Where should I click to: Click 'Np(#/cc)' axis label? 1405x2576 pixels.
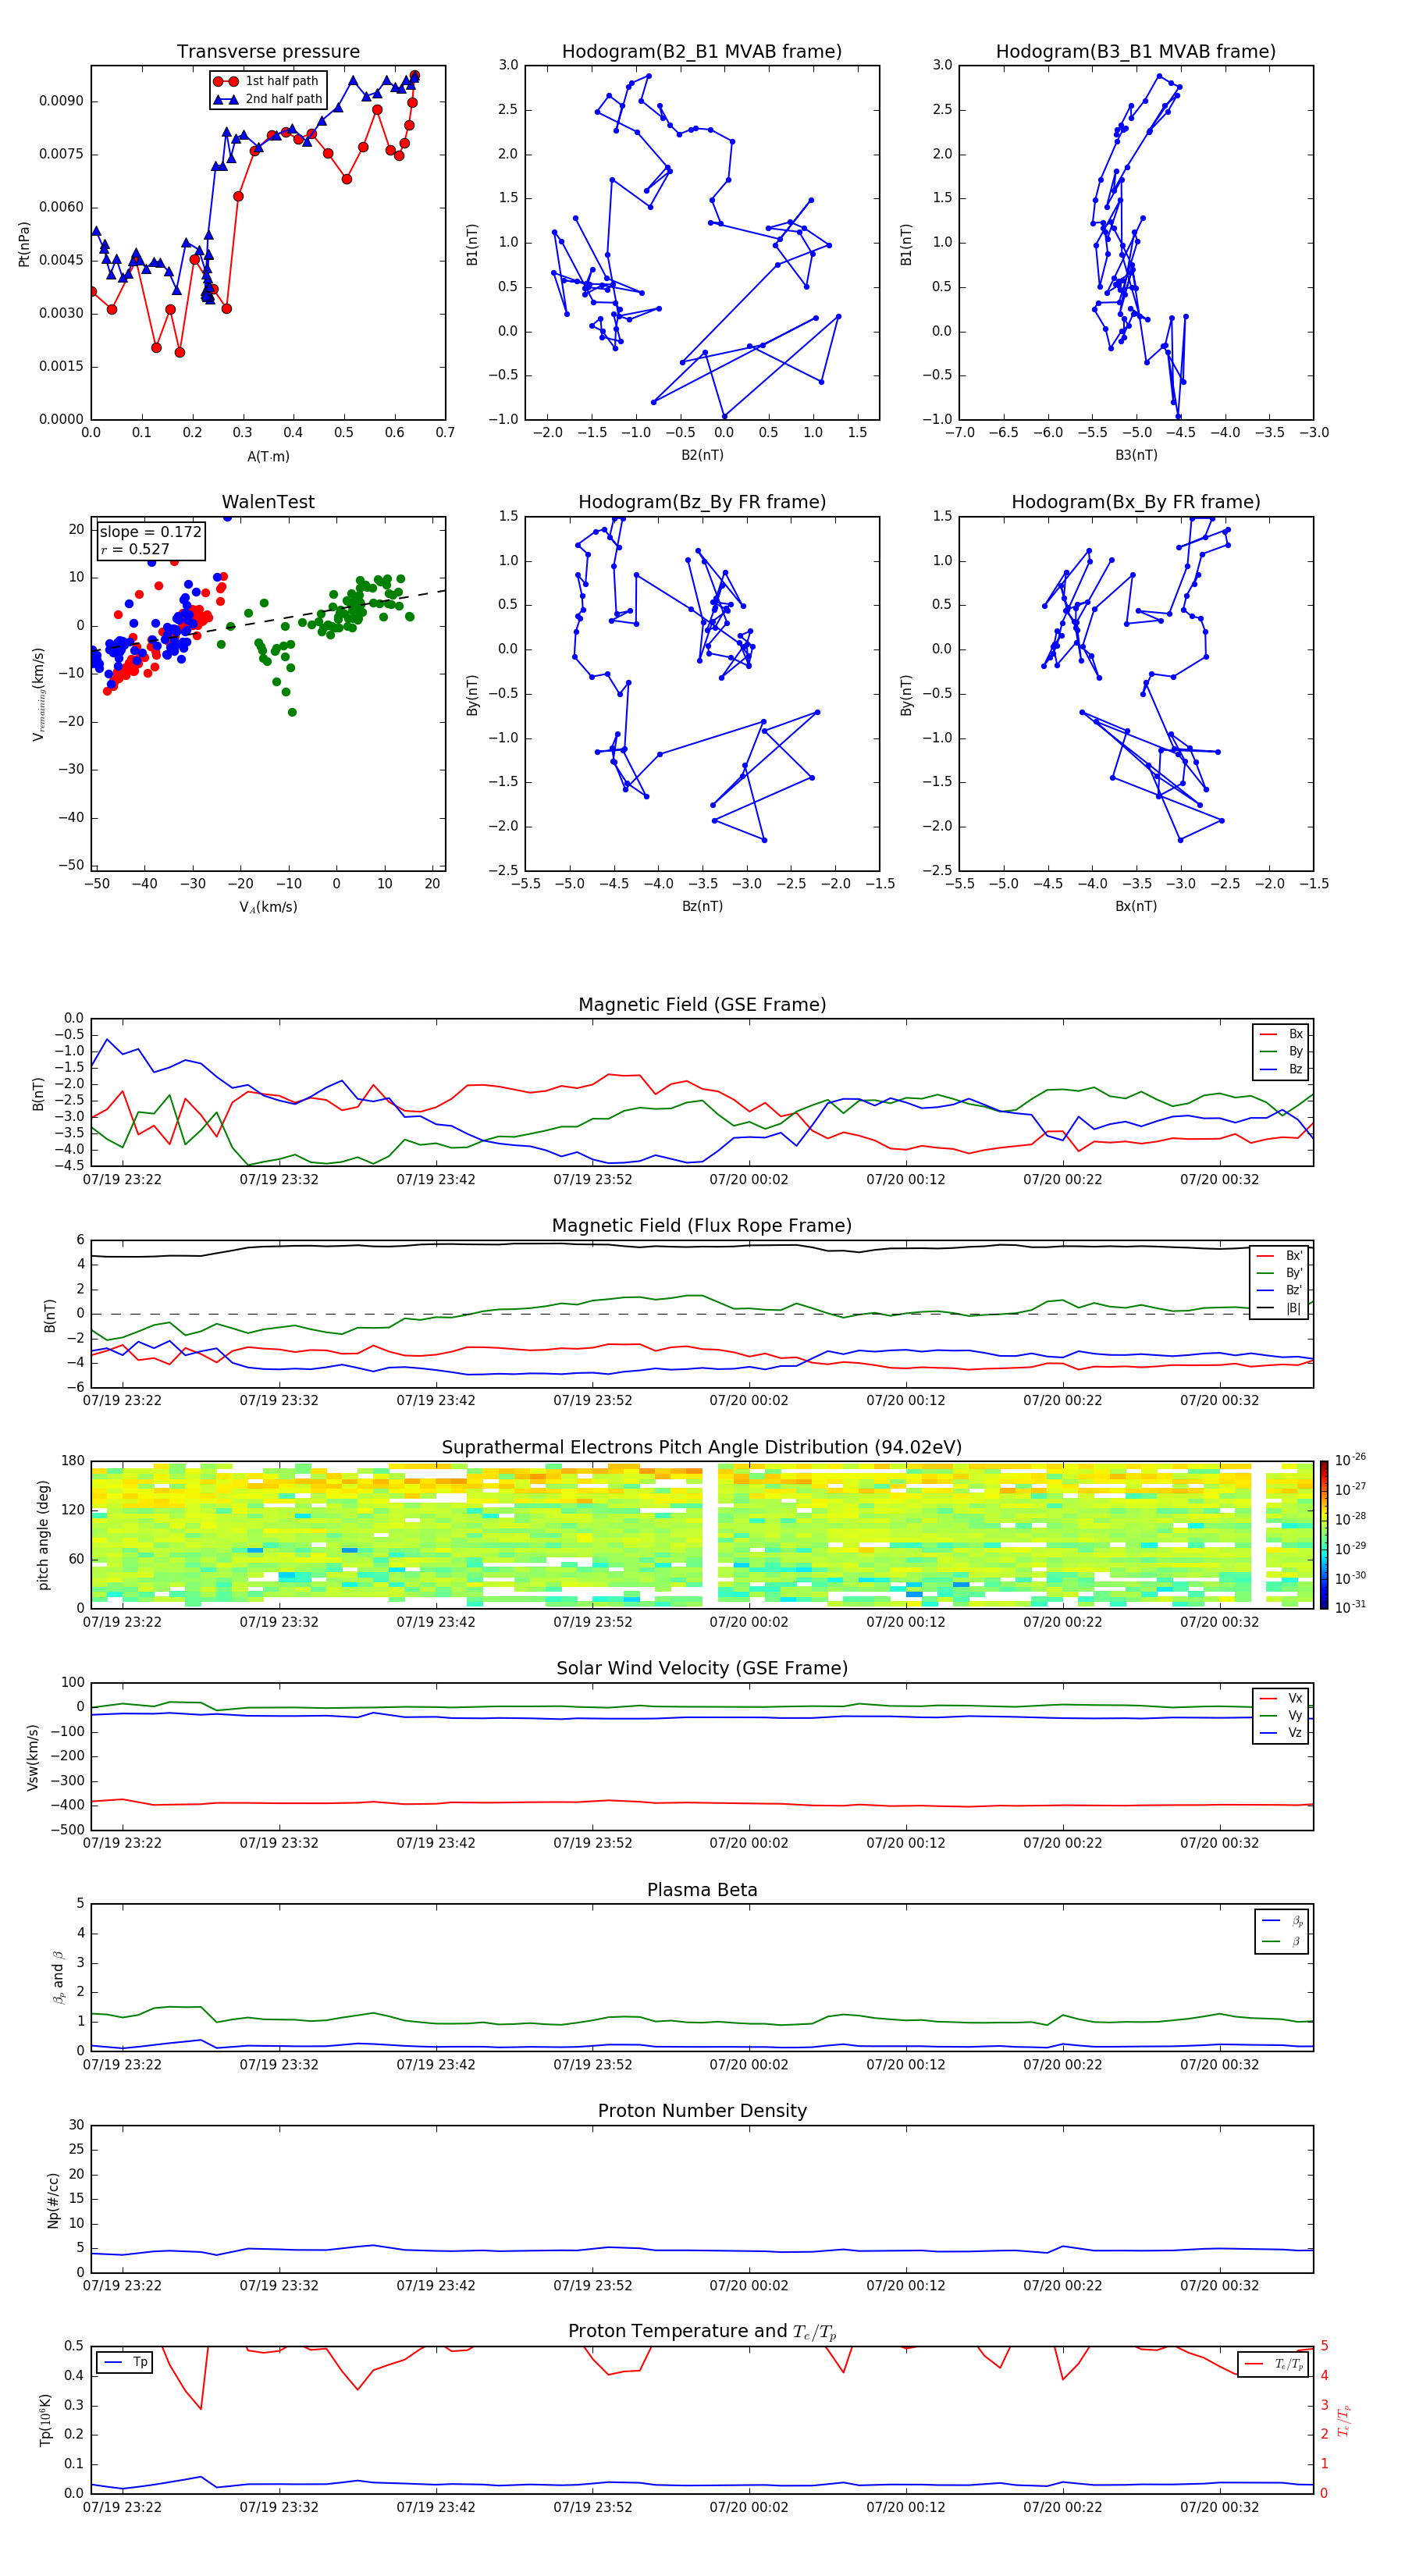[53, 2199]
